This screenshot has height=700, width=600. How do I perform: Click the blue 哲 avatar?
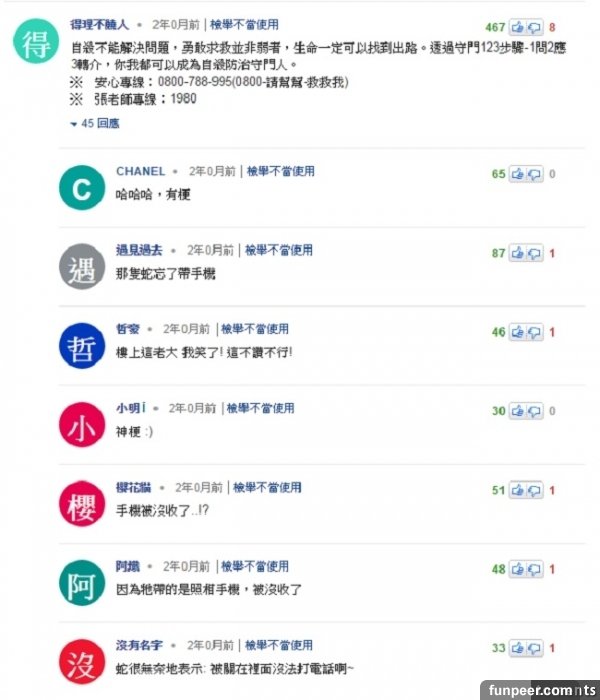click(x=82, y=346)
